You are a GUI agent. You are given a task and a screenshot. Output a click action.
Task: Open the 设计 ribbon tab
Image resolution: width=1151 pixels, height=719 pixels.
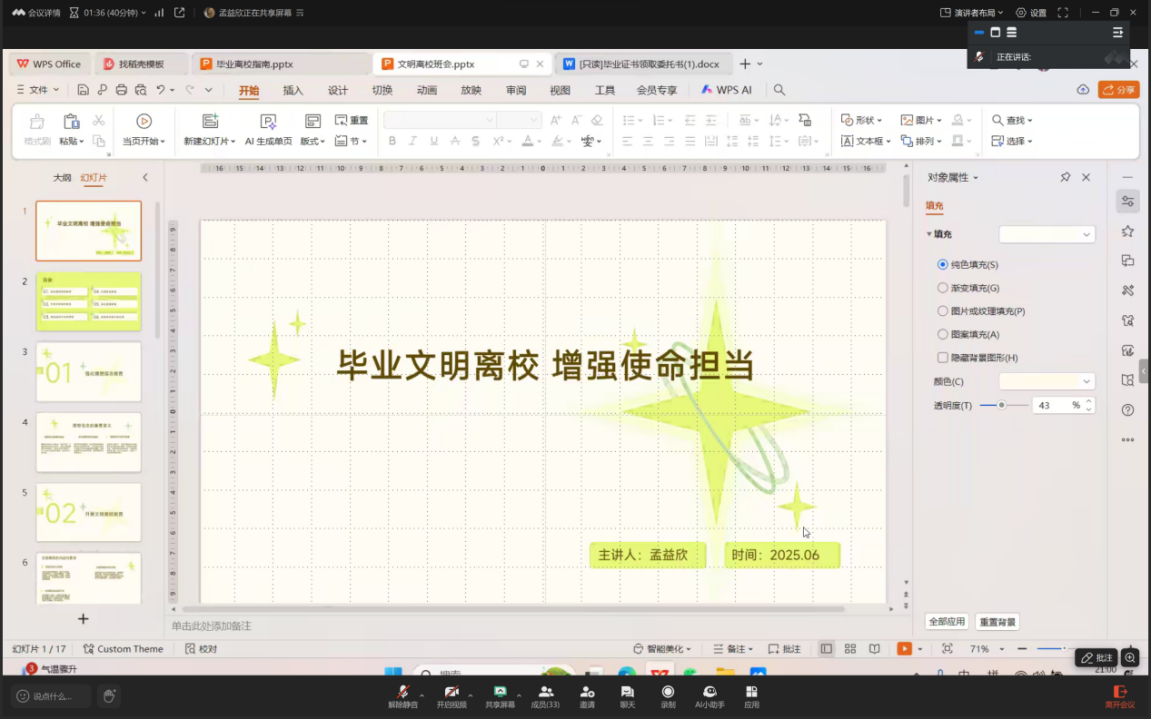pyautogui.click(x=338, y=90)
